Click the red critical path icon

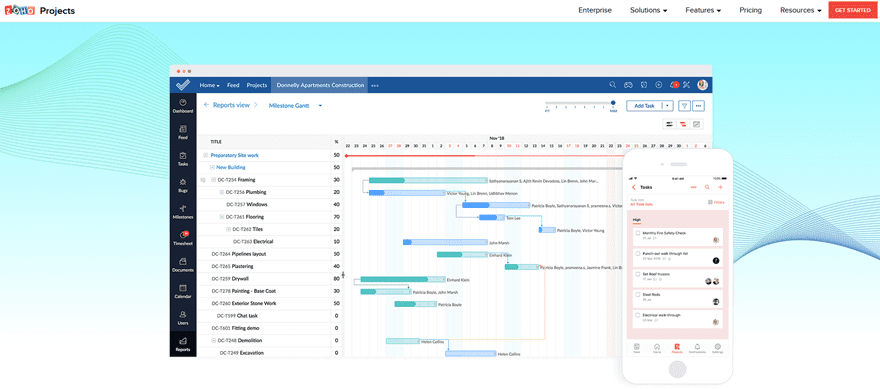tap(683, 124)
